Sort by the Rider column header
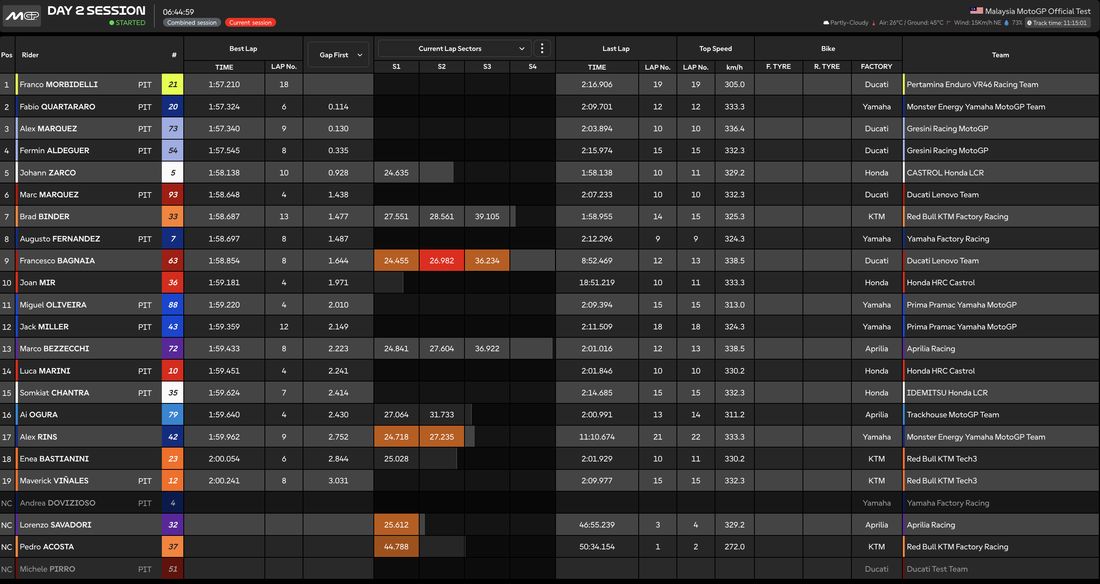1100x584 pixels. [30, 55]
